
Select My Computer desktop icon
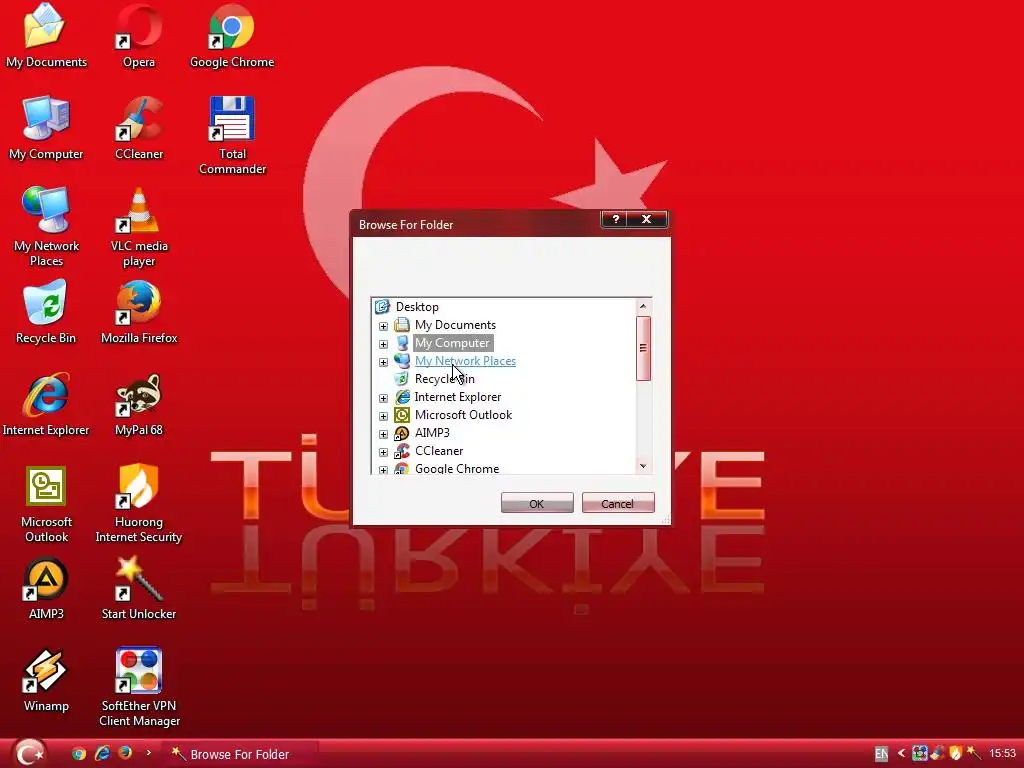[46, 128]
